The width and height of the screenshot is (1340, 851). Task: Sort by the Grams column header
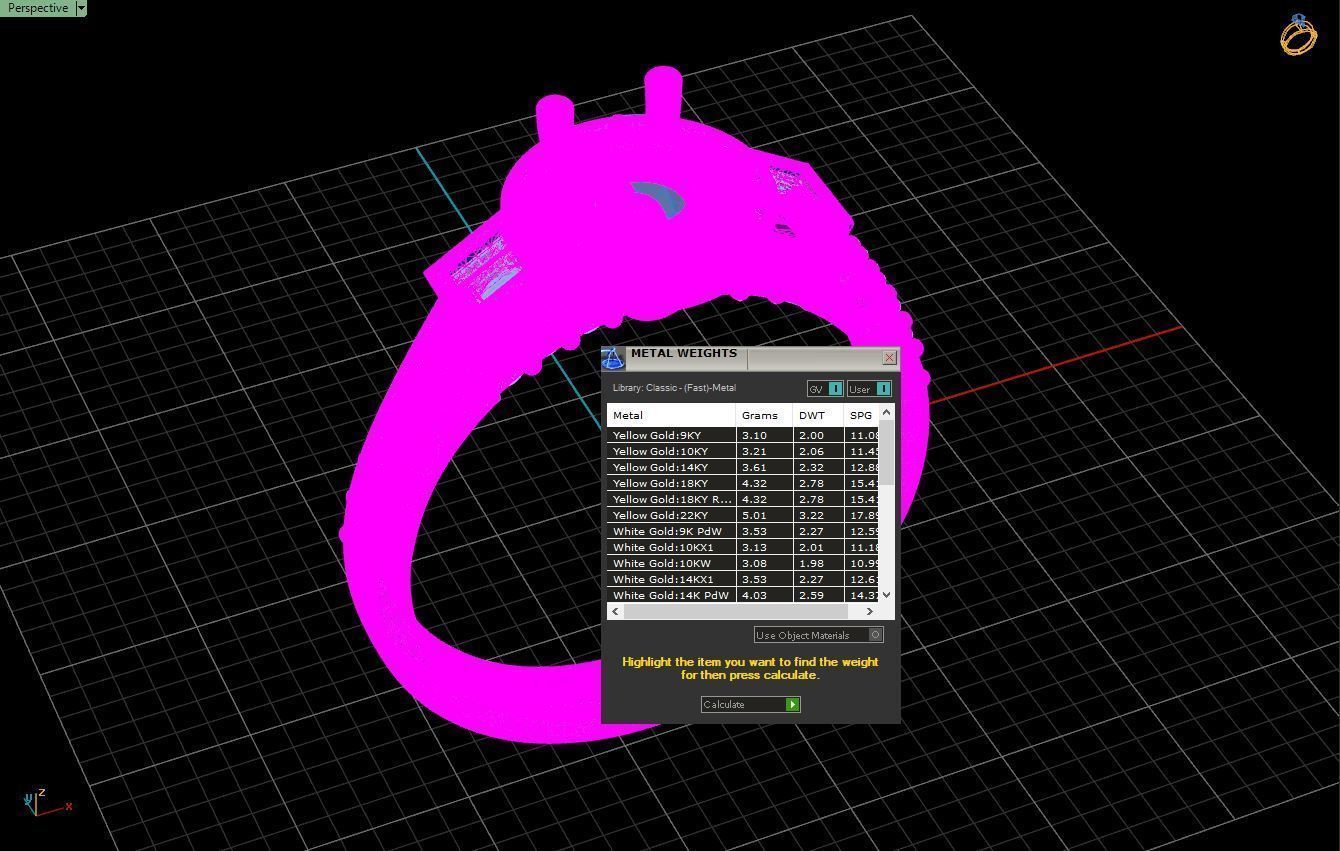click(764, 415)
